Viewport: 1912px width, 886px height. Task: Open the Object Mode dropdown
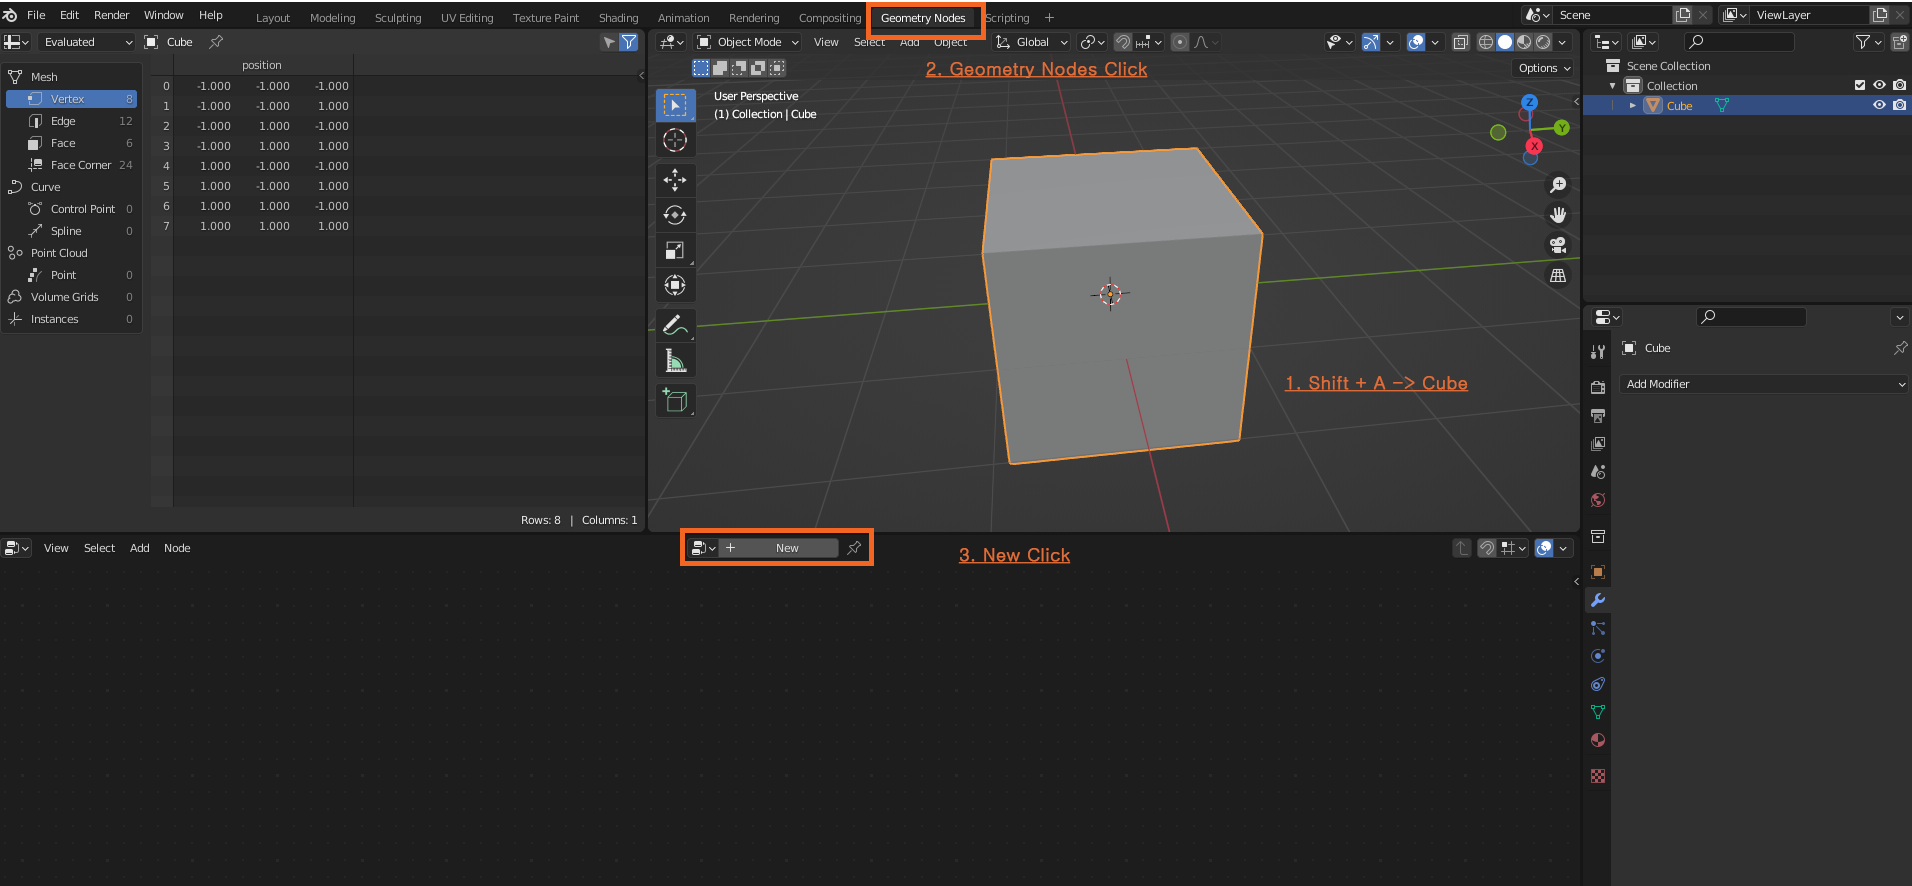pos(749,42)
